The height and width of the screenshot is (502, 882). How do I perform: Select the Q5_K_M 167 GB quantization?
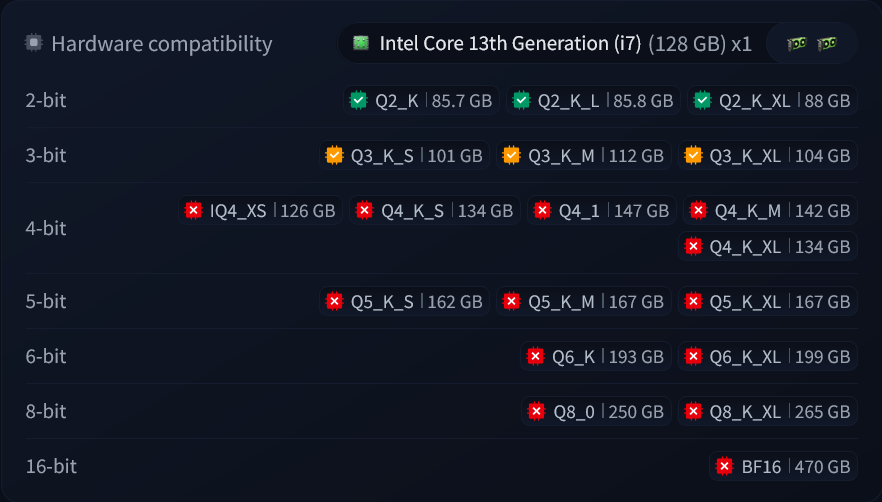click(x=583, y=302)
